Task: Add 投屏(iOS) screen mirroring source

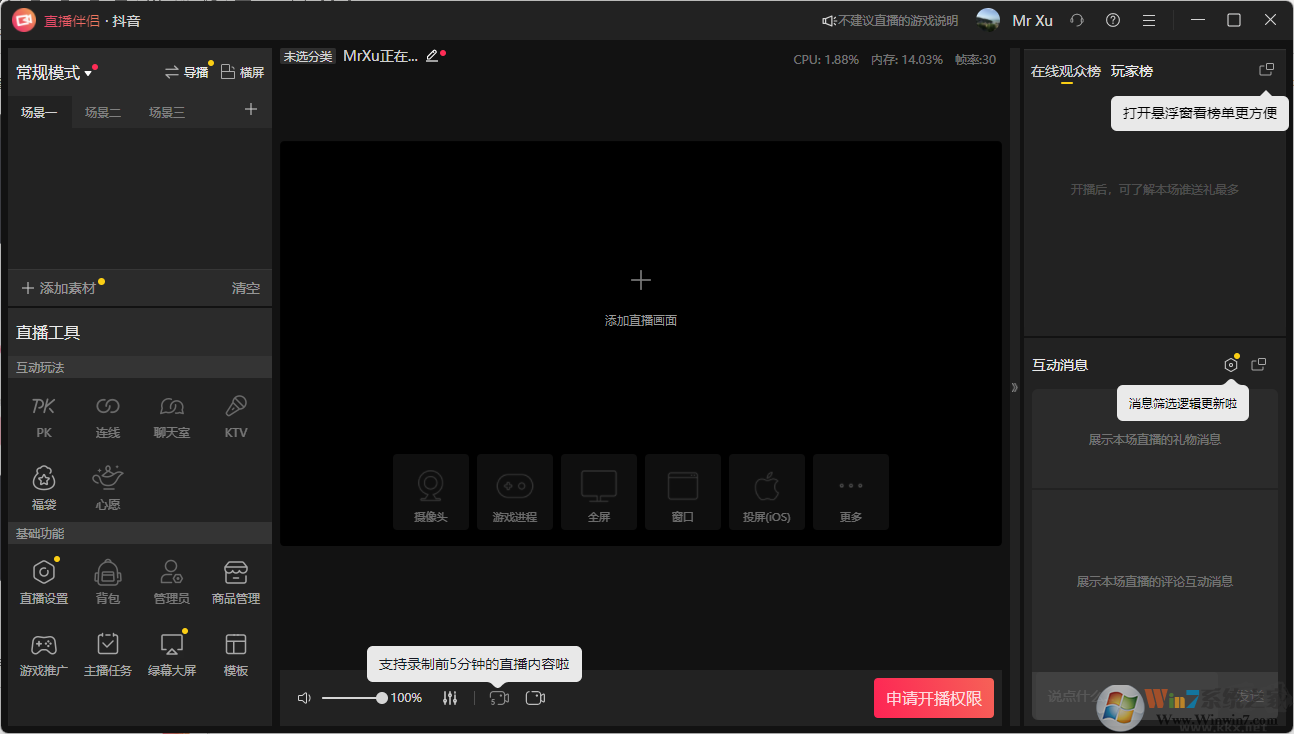Action: [x=767, y=492]
